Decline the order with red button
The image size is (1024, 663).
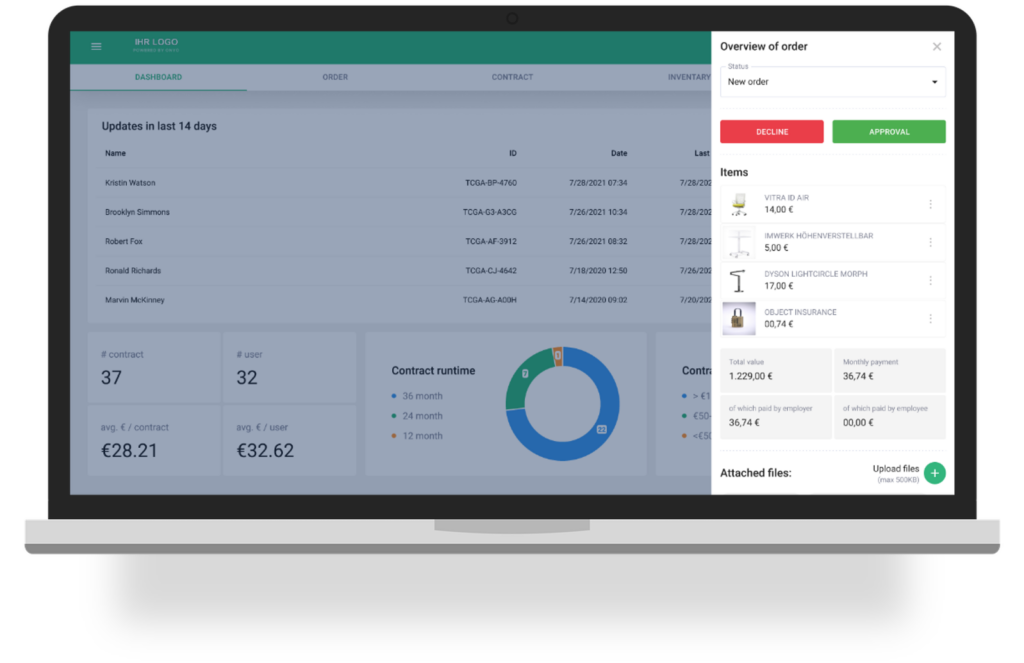[772, 132]
